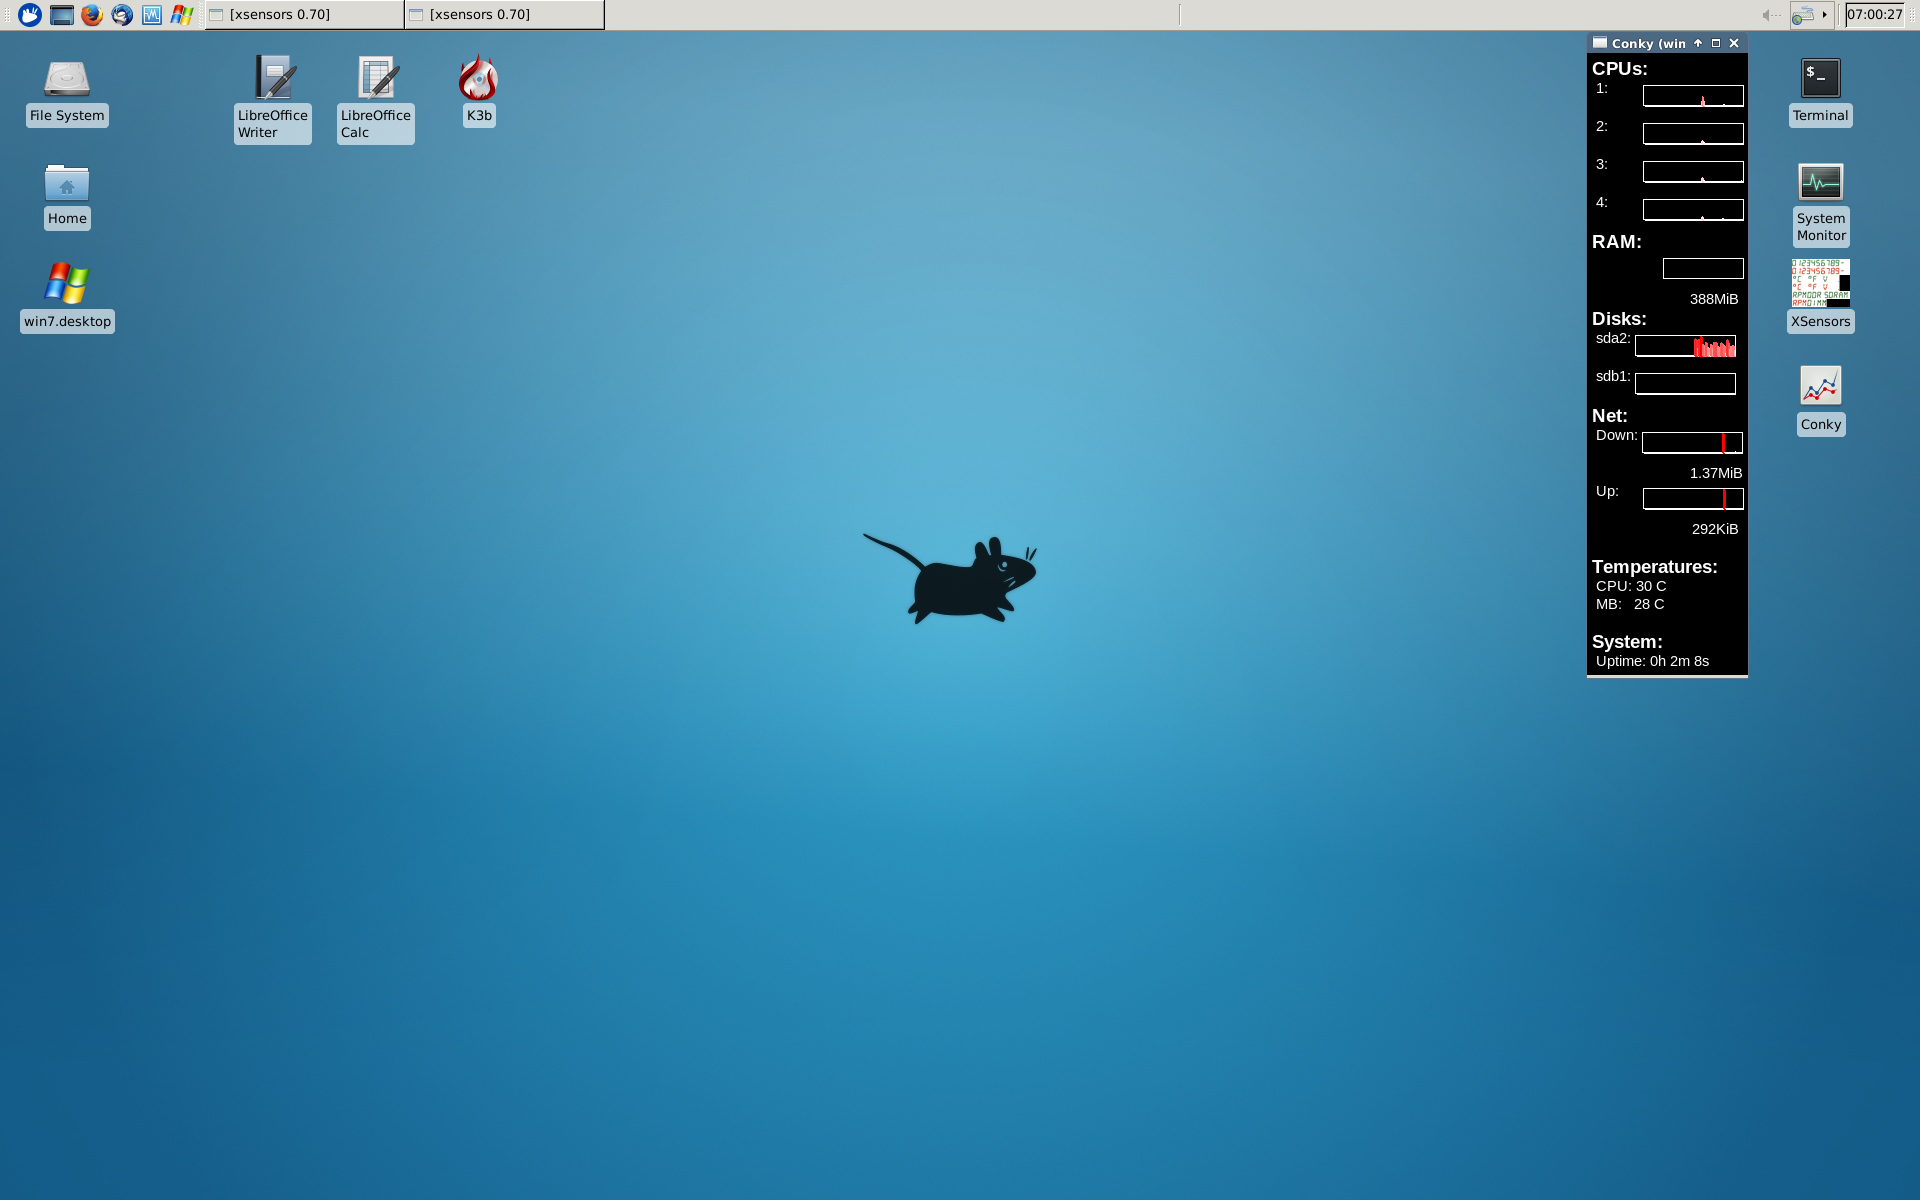This screenshot has width=1920, height=1200.
Task: Open system monitor launcher in panel
Action: 152,15
